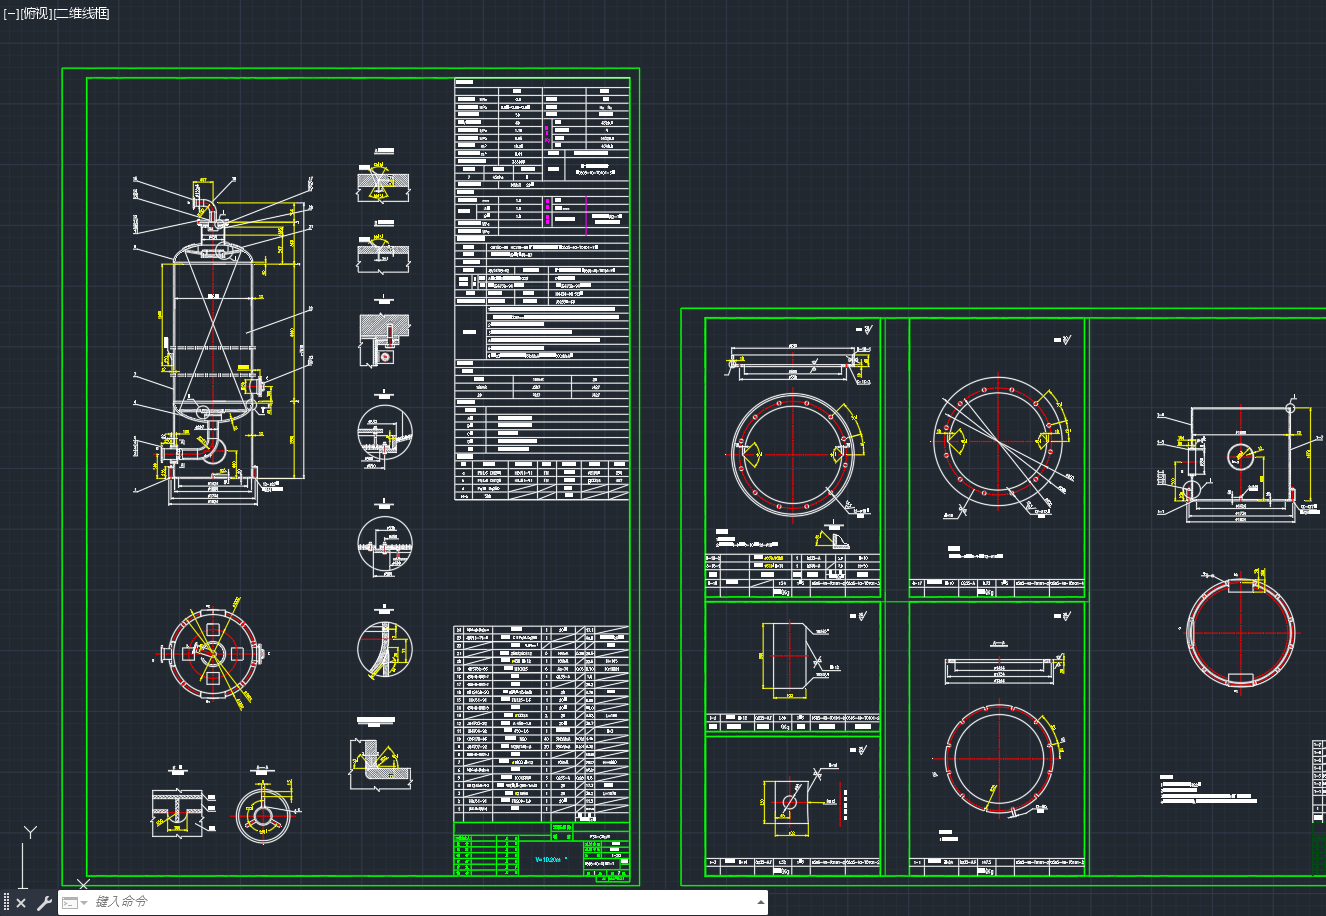The width and height of the screenshot is (1326, 916).
Task: Grab the command line grip handle
Action: click(6, 903)
